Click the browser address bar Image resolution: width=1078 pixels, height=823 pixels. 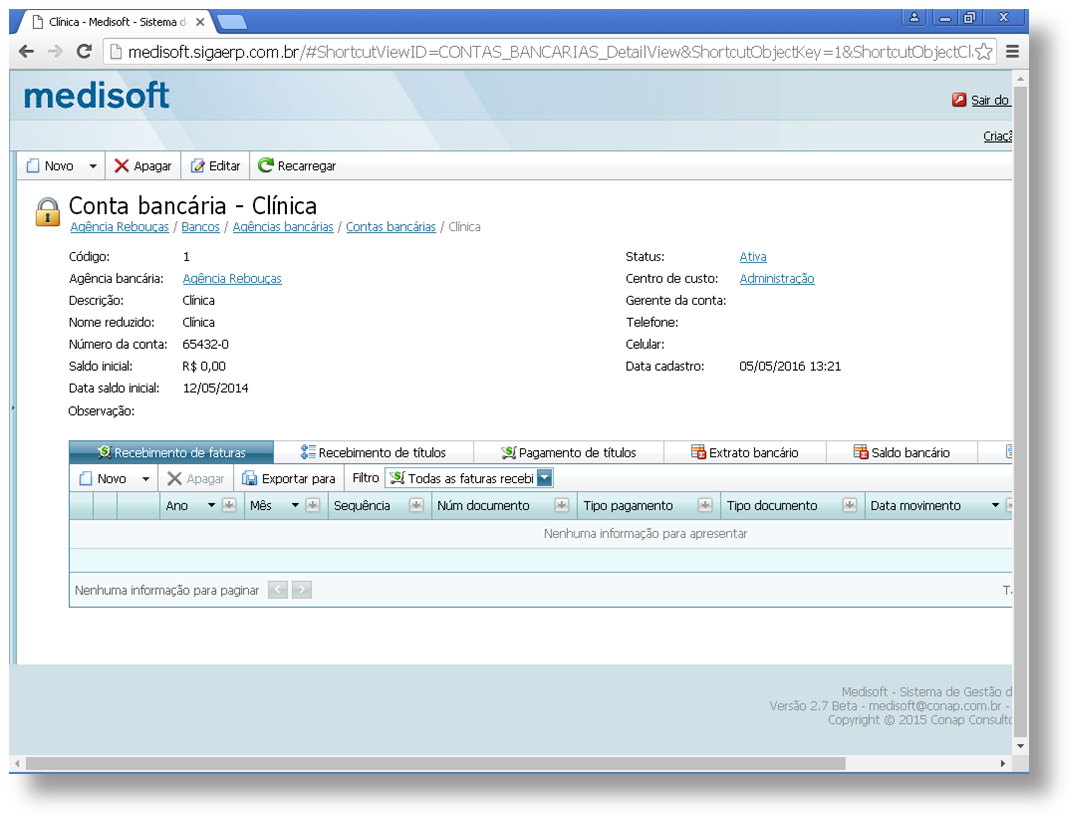pos(550,52)
